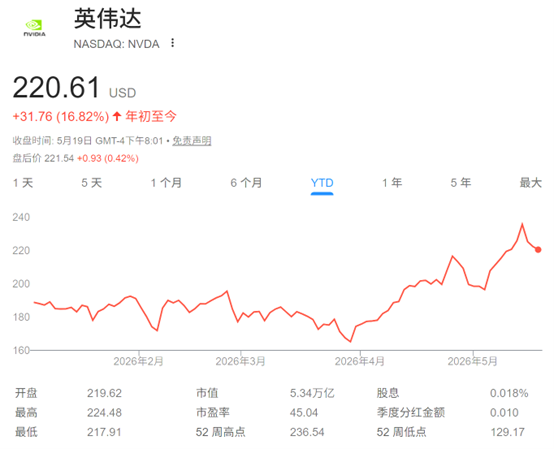Click the red endpoint dot on chart
Screen dimensions: 554x449
click(x=538, y=250)
